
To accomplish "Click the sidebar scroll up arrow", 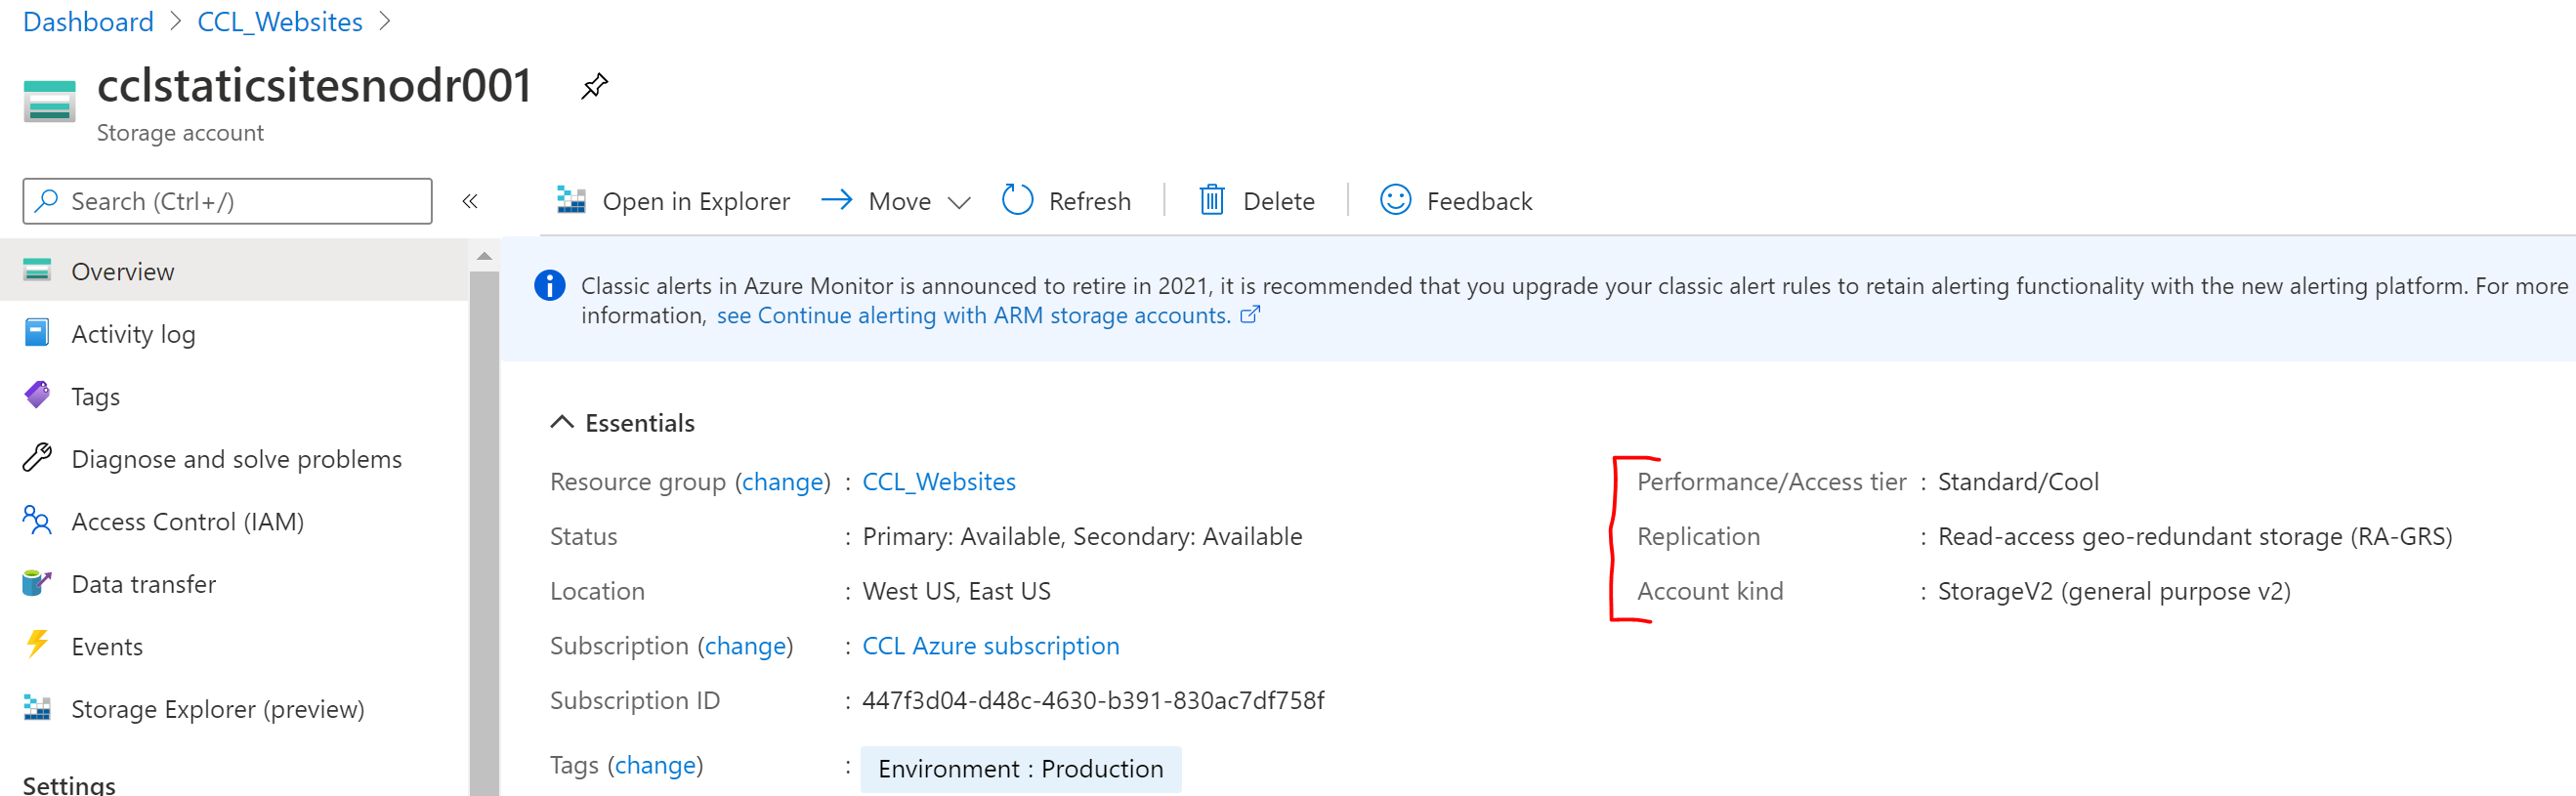I will 484,257.
